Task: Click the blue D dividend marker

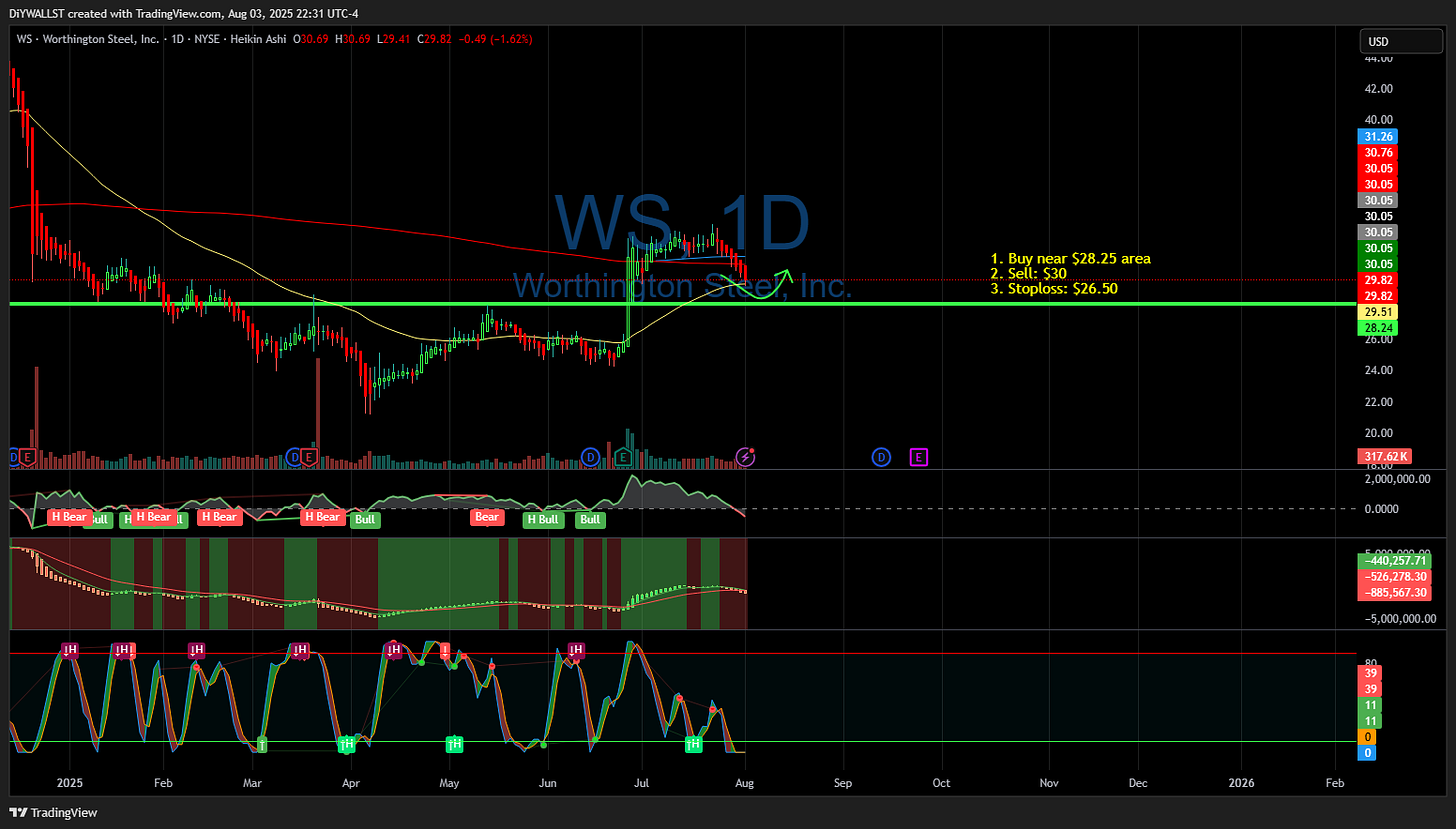Action: pyautogui.click(x=880, y=457)
